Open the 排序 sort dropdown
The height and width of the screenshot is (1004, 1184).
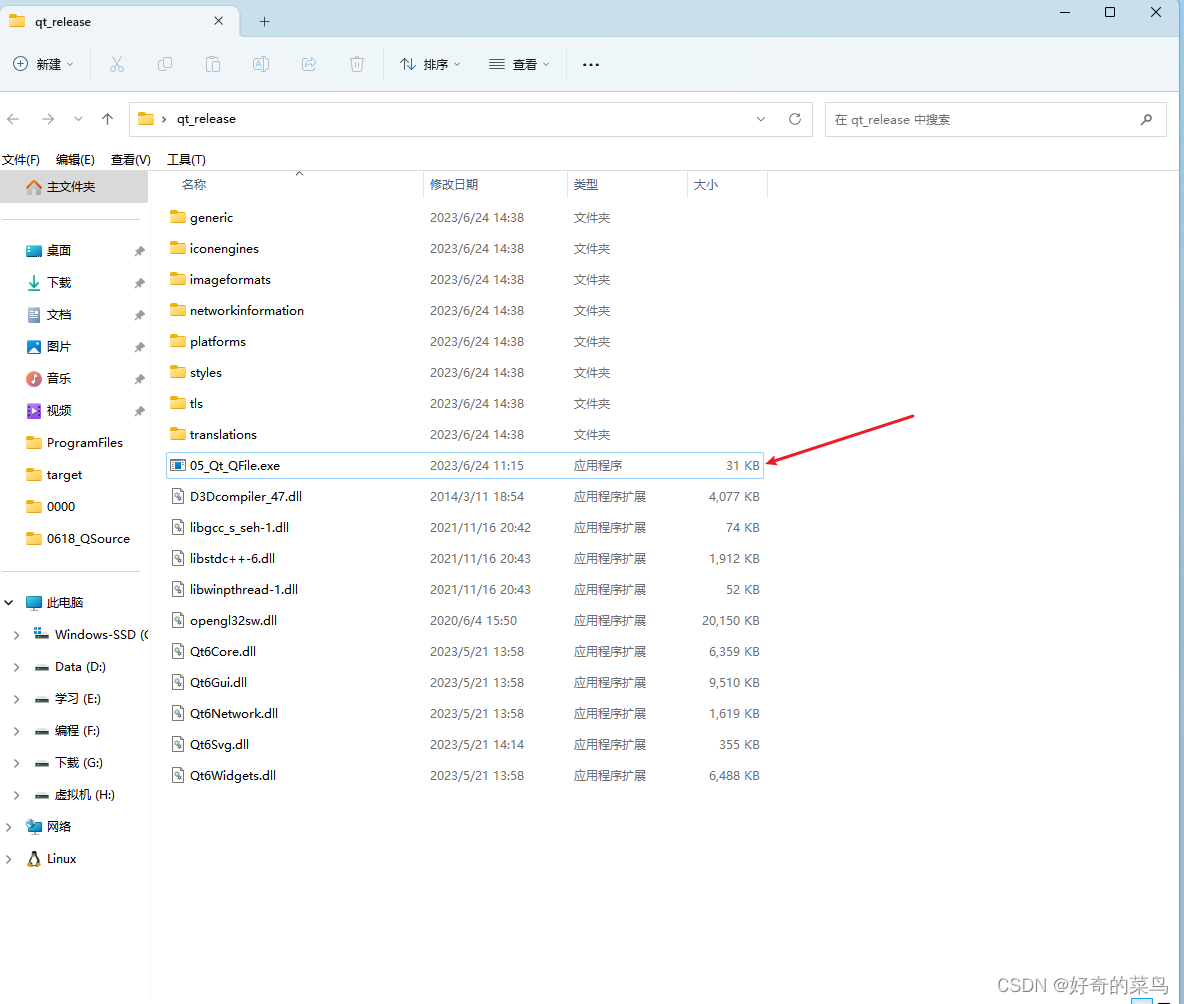click(430, 64)
